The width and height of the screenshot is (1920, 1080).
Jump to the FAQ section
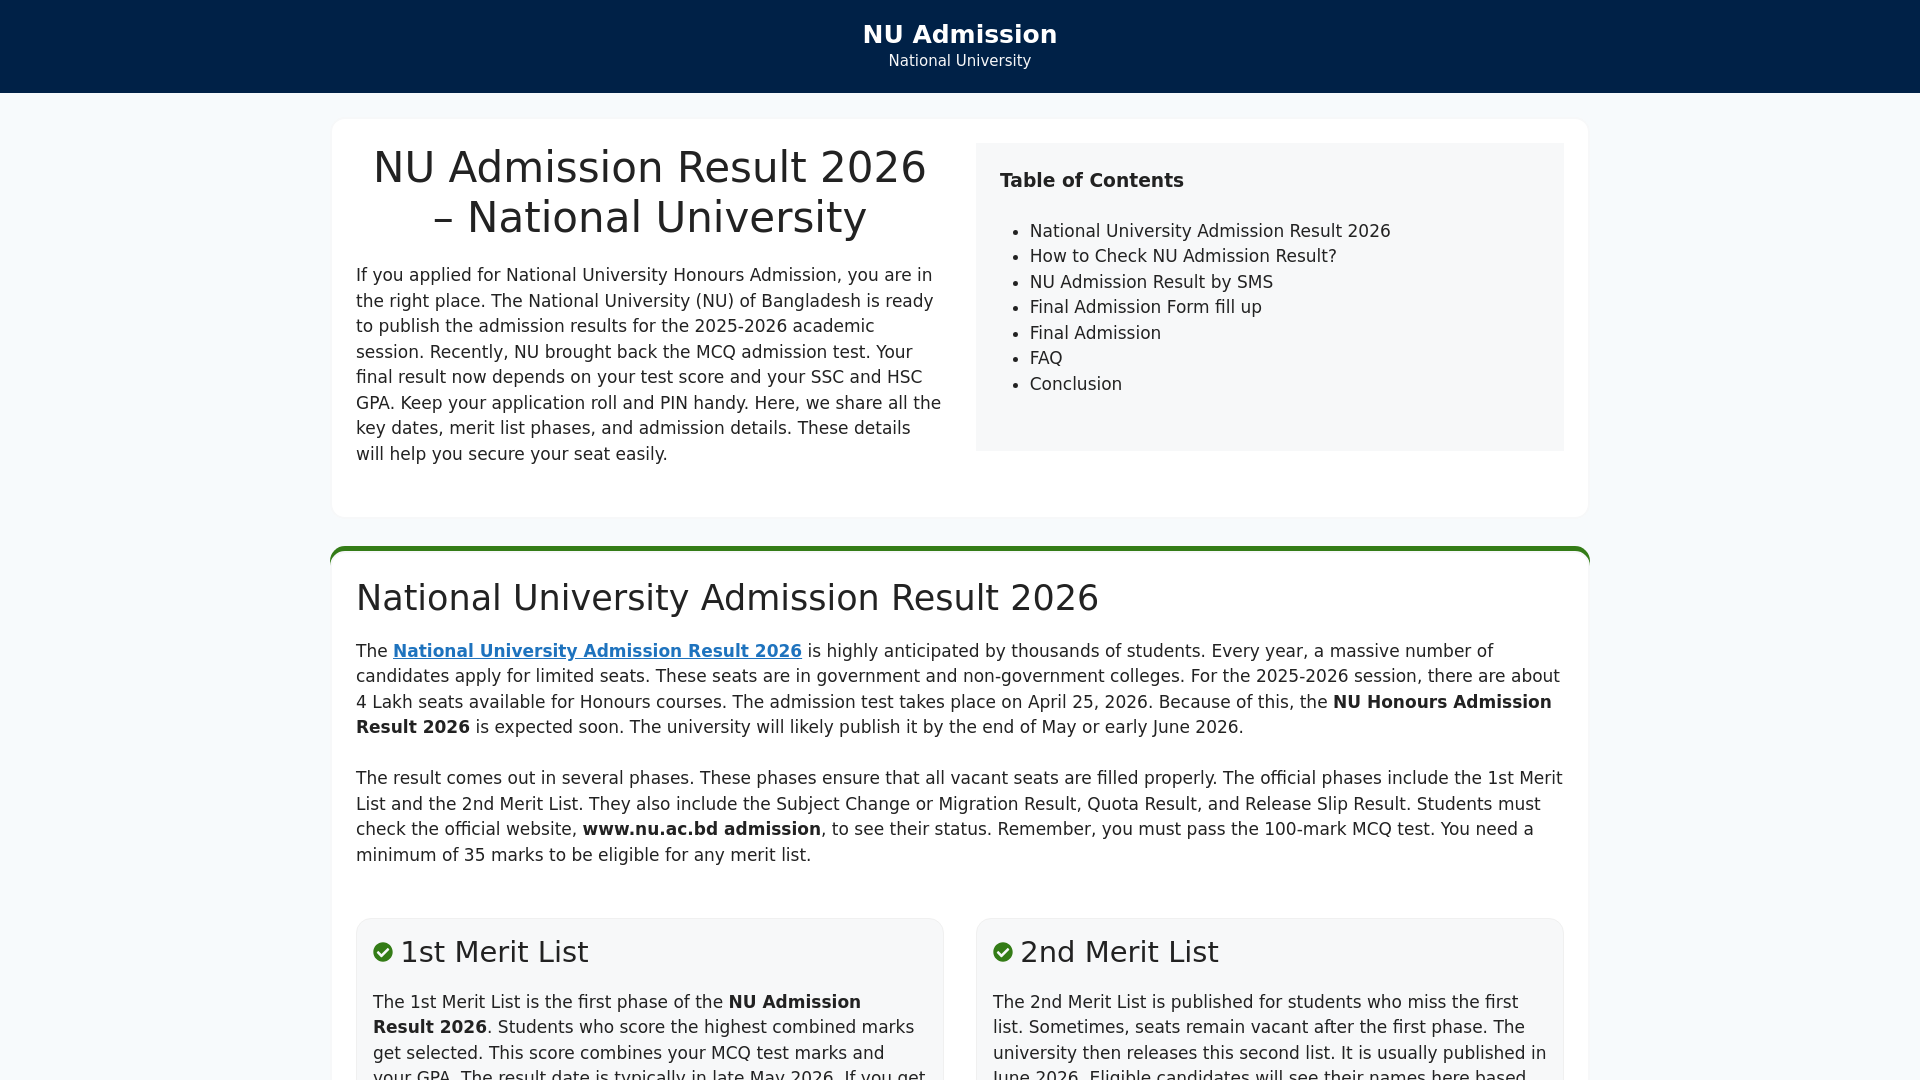(x=1046, y=358)
